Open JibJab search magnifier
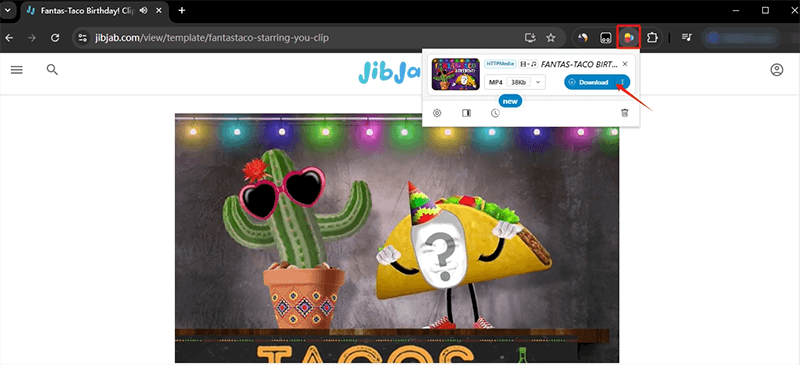Image resolution: width=800 pixels, height=365 pixels. coord(52,70)
